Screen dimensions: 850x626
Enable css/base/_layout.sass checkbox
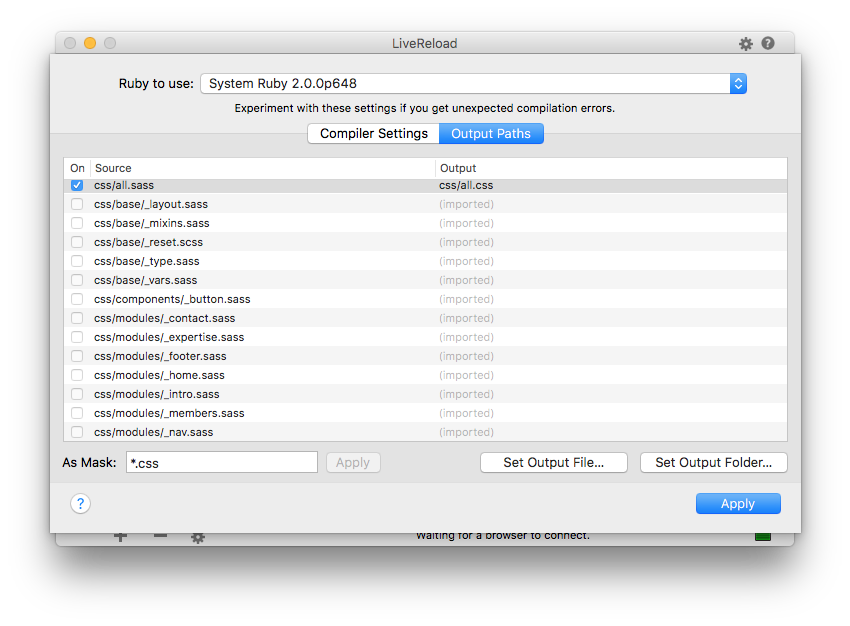tap(77, 204)
